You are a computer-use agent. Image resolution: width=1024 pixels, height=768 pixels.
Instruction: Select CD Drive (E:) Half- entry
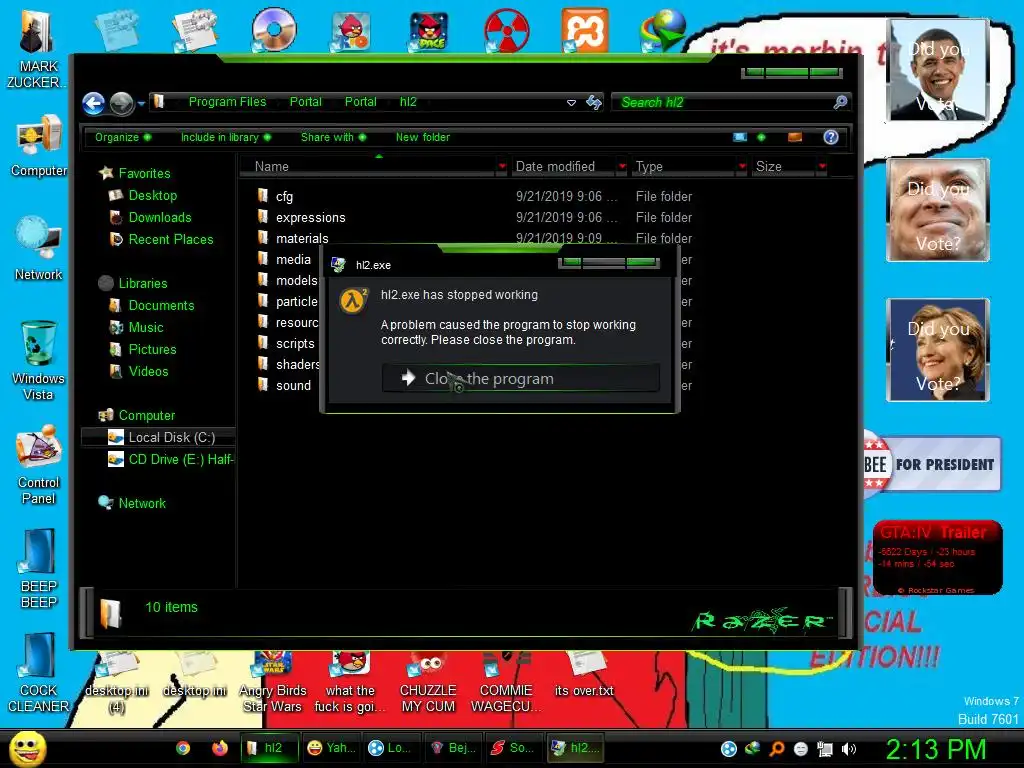tap(171, 460)
